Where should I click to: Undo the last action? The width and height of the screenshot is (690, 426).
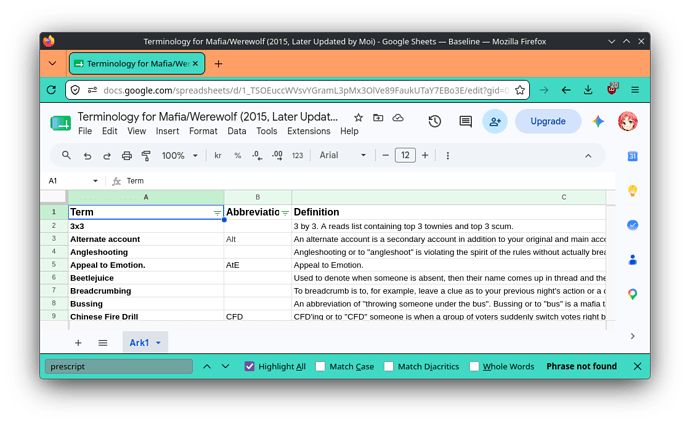87,155
